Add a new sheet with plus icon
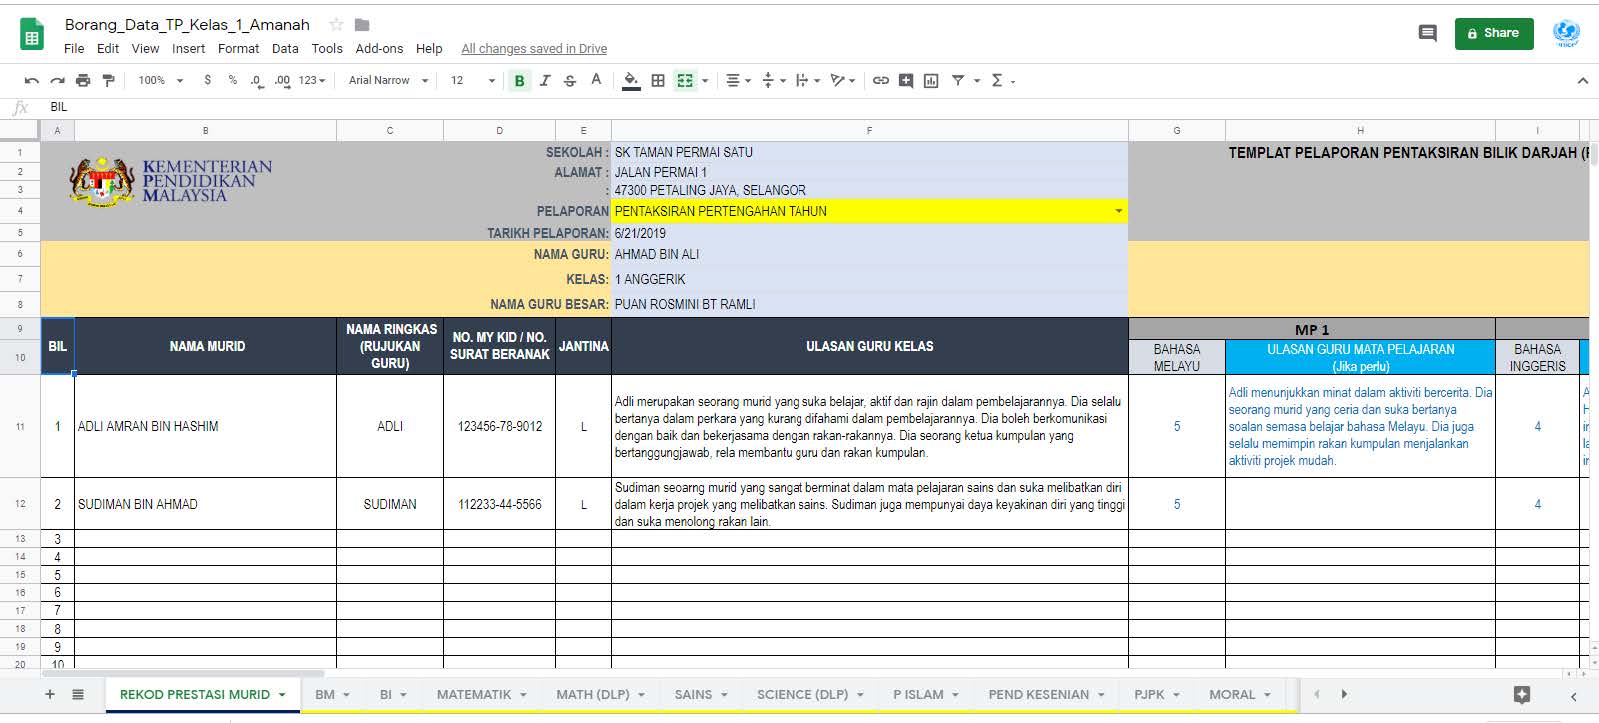Image resolution: width=1599 pixels, height=723 pixels. [x=50, y=694]
